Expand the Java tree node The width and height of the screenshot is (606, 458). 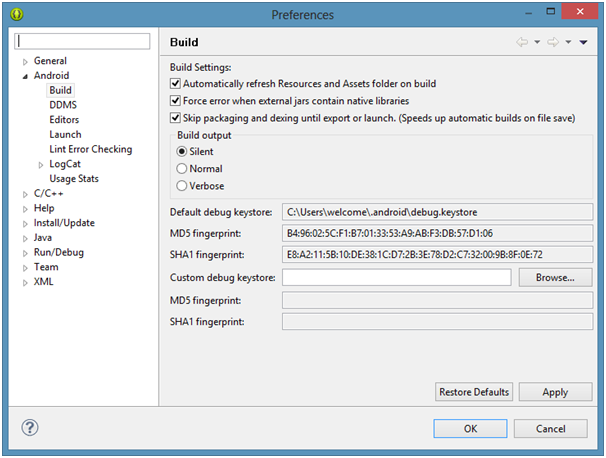[25, 238]
